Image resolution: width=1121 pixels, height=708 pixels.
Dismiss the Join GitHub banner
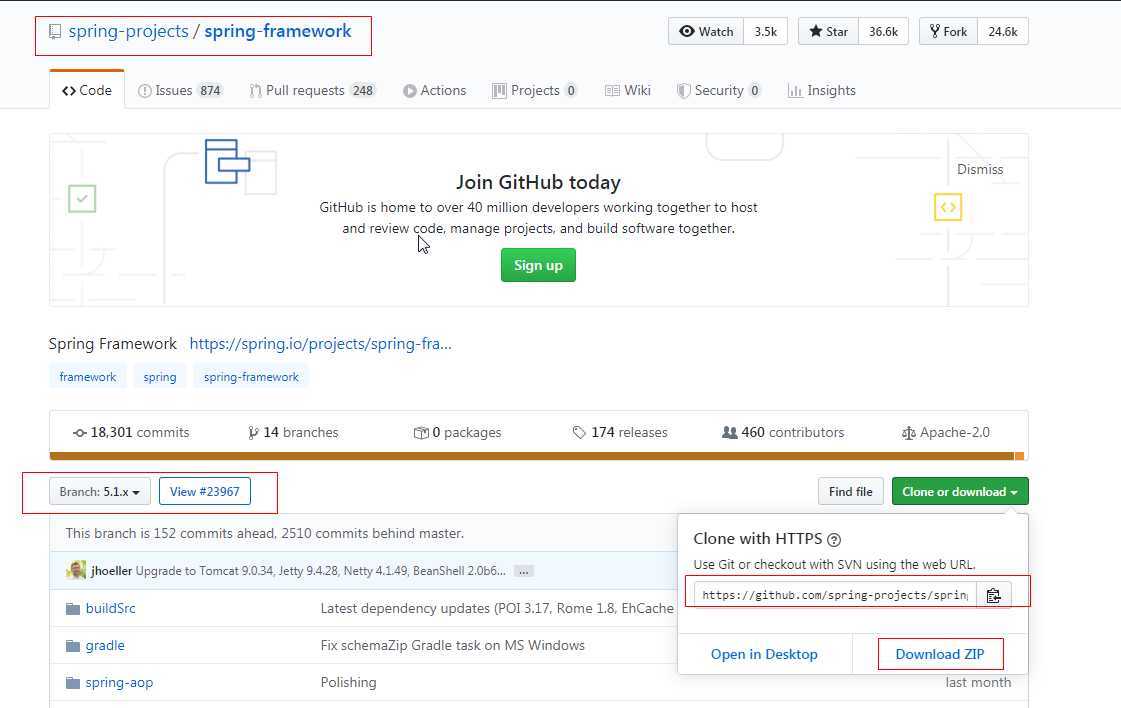[x=979, y=169]
